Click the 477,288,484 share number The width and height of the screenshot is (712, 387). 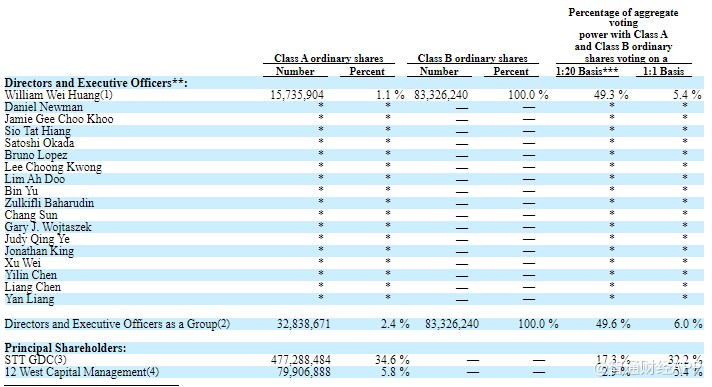click(301, 360)
